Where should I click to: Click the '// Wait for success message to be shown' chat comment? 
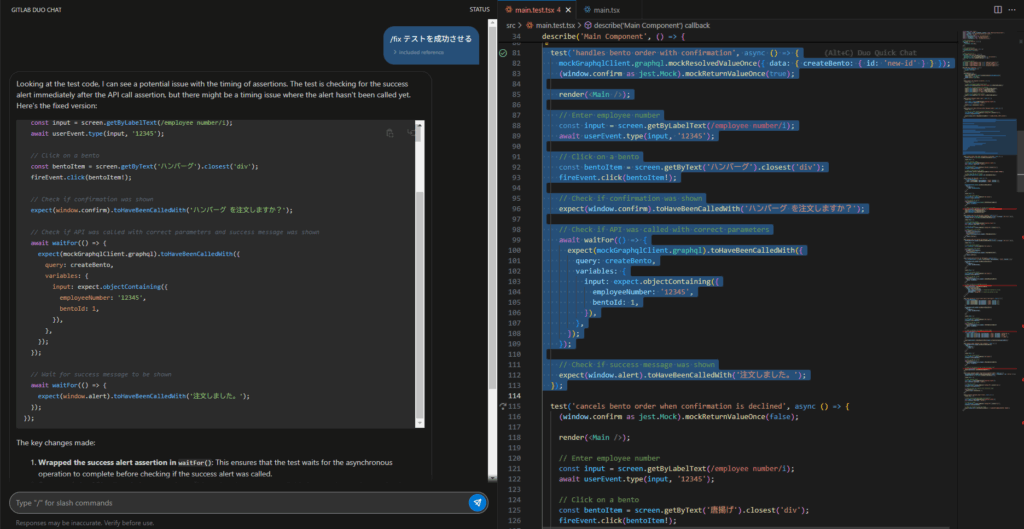point(101,374)
